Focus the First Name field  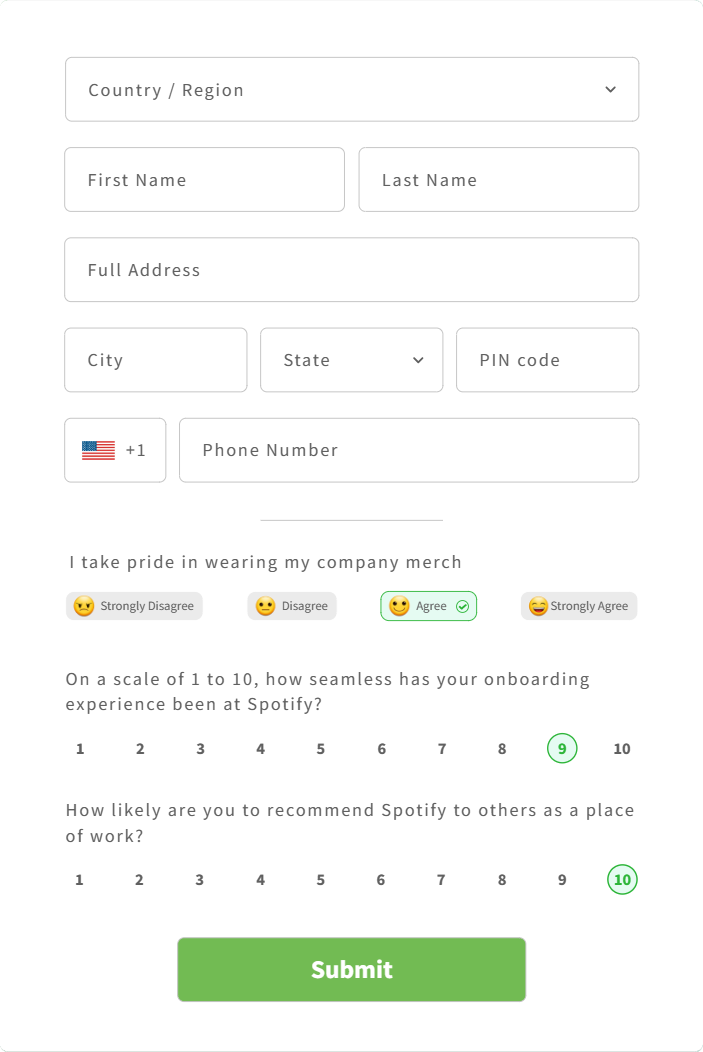(205, 180)
